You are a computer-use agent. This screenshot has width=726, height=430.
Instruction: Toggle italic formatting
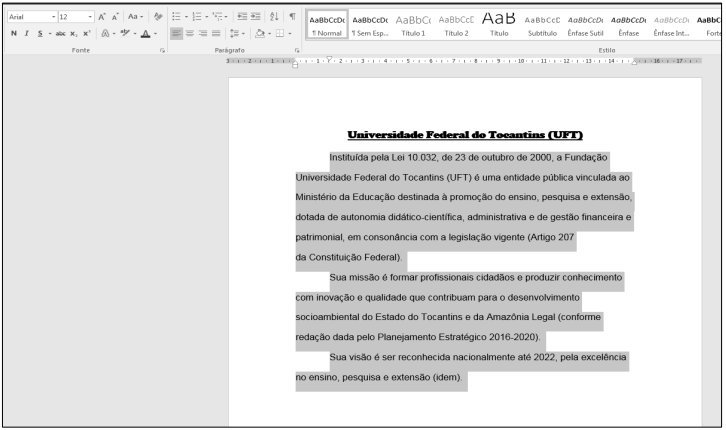24,34
